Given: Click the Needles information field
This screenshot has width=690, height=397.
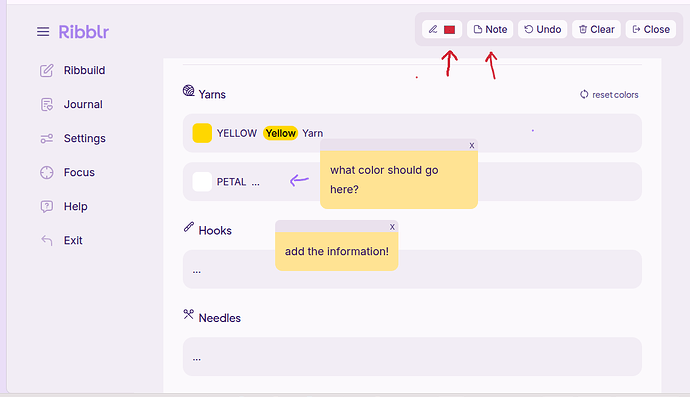Looking at the screenshot, I should [x=412, y=357].
